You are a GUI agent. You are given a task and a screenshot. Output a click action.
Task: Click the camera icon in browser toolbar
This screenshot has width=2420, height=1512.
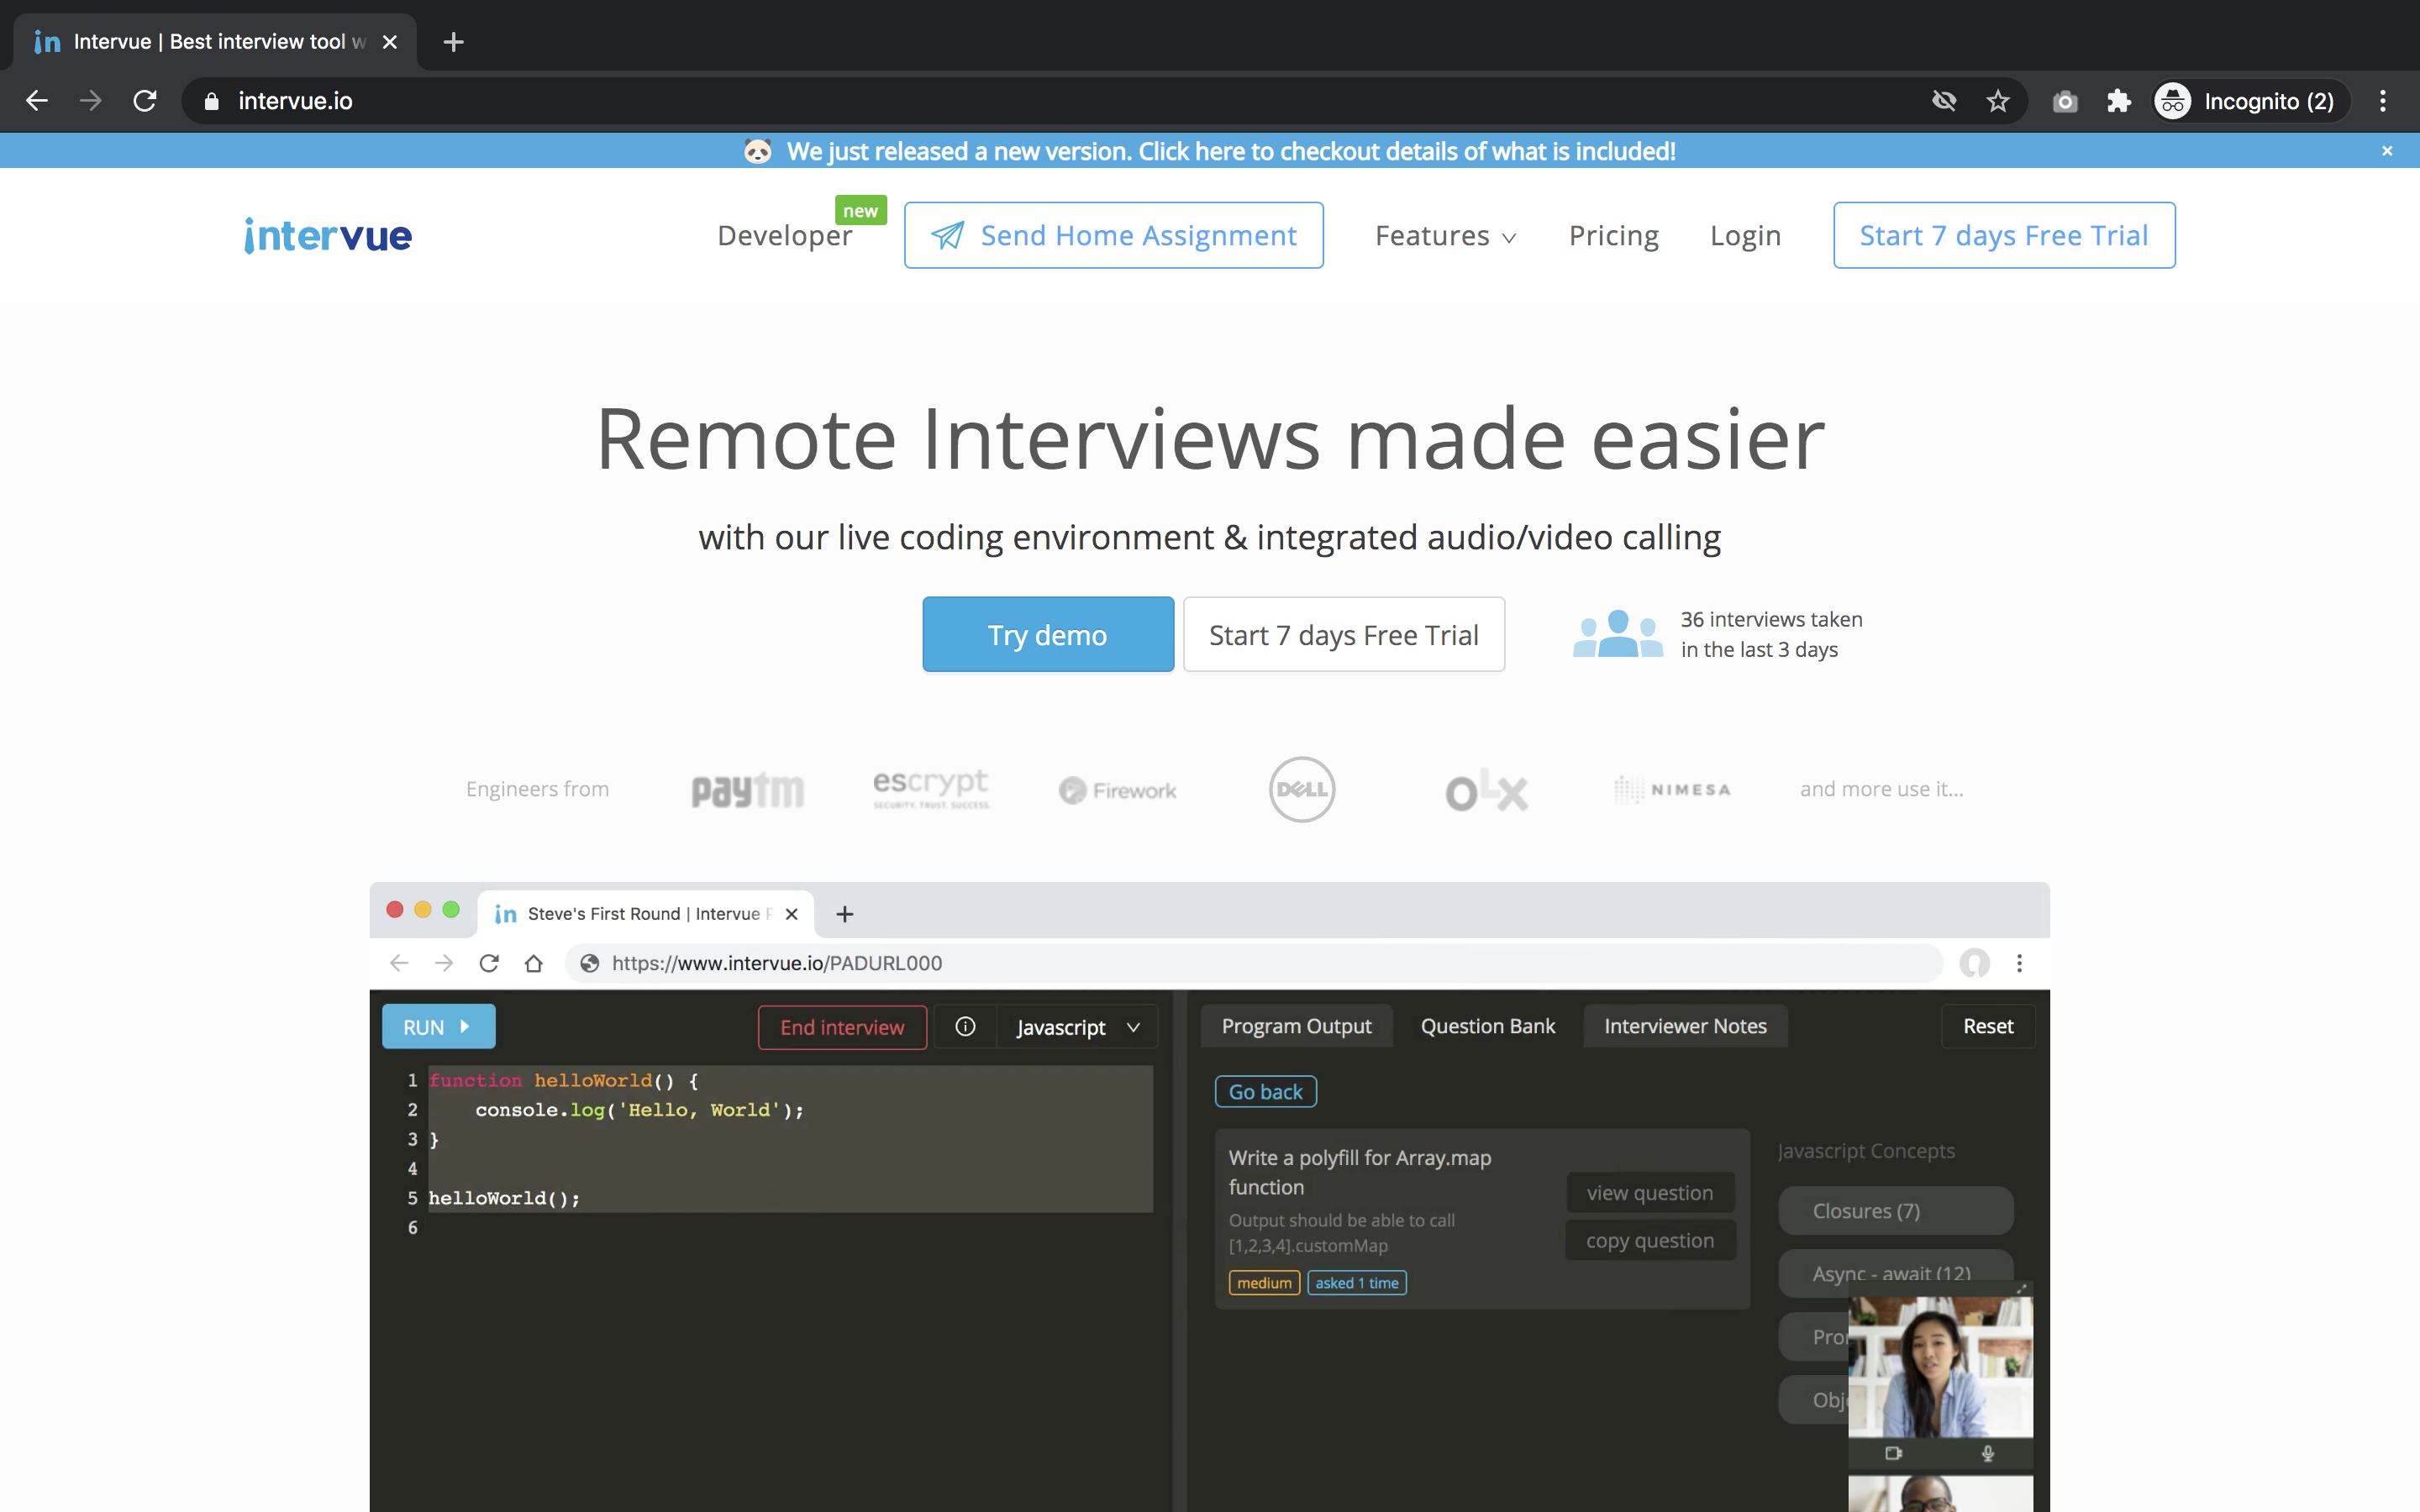click(x=2064, y=101)
